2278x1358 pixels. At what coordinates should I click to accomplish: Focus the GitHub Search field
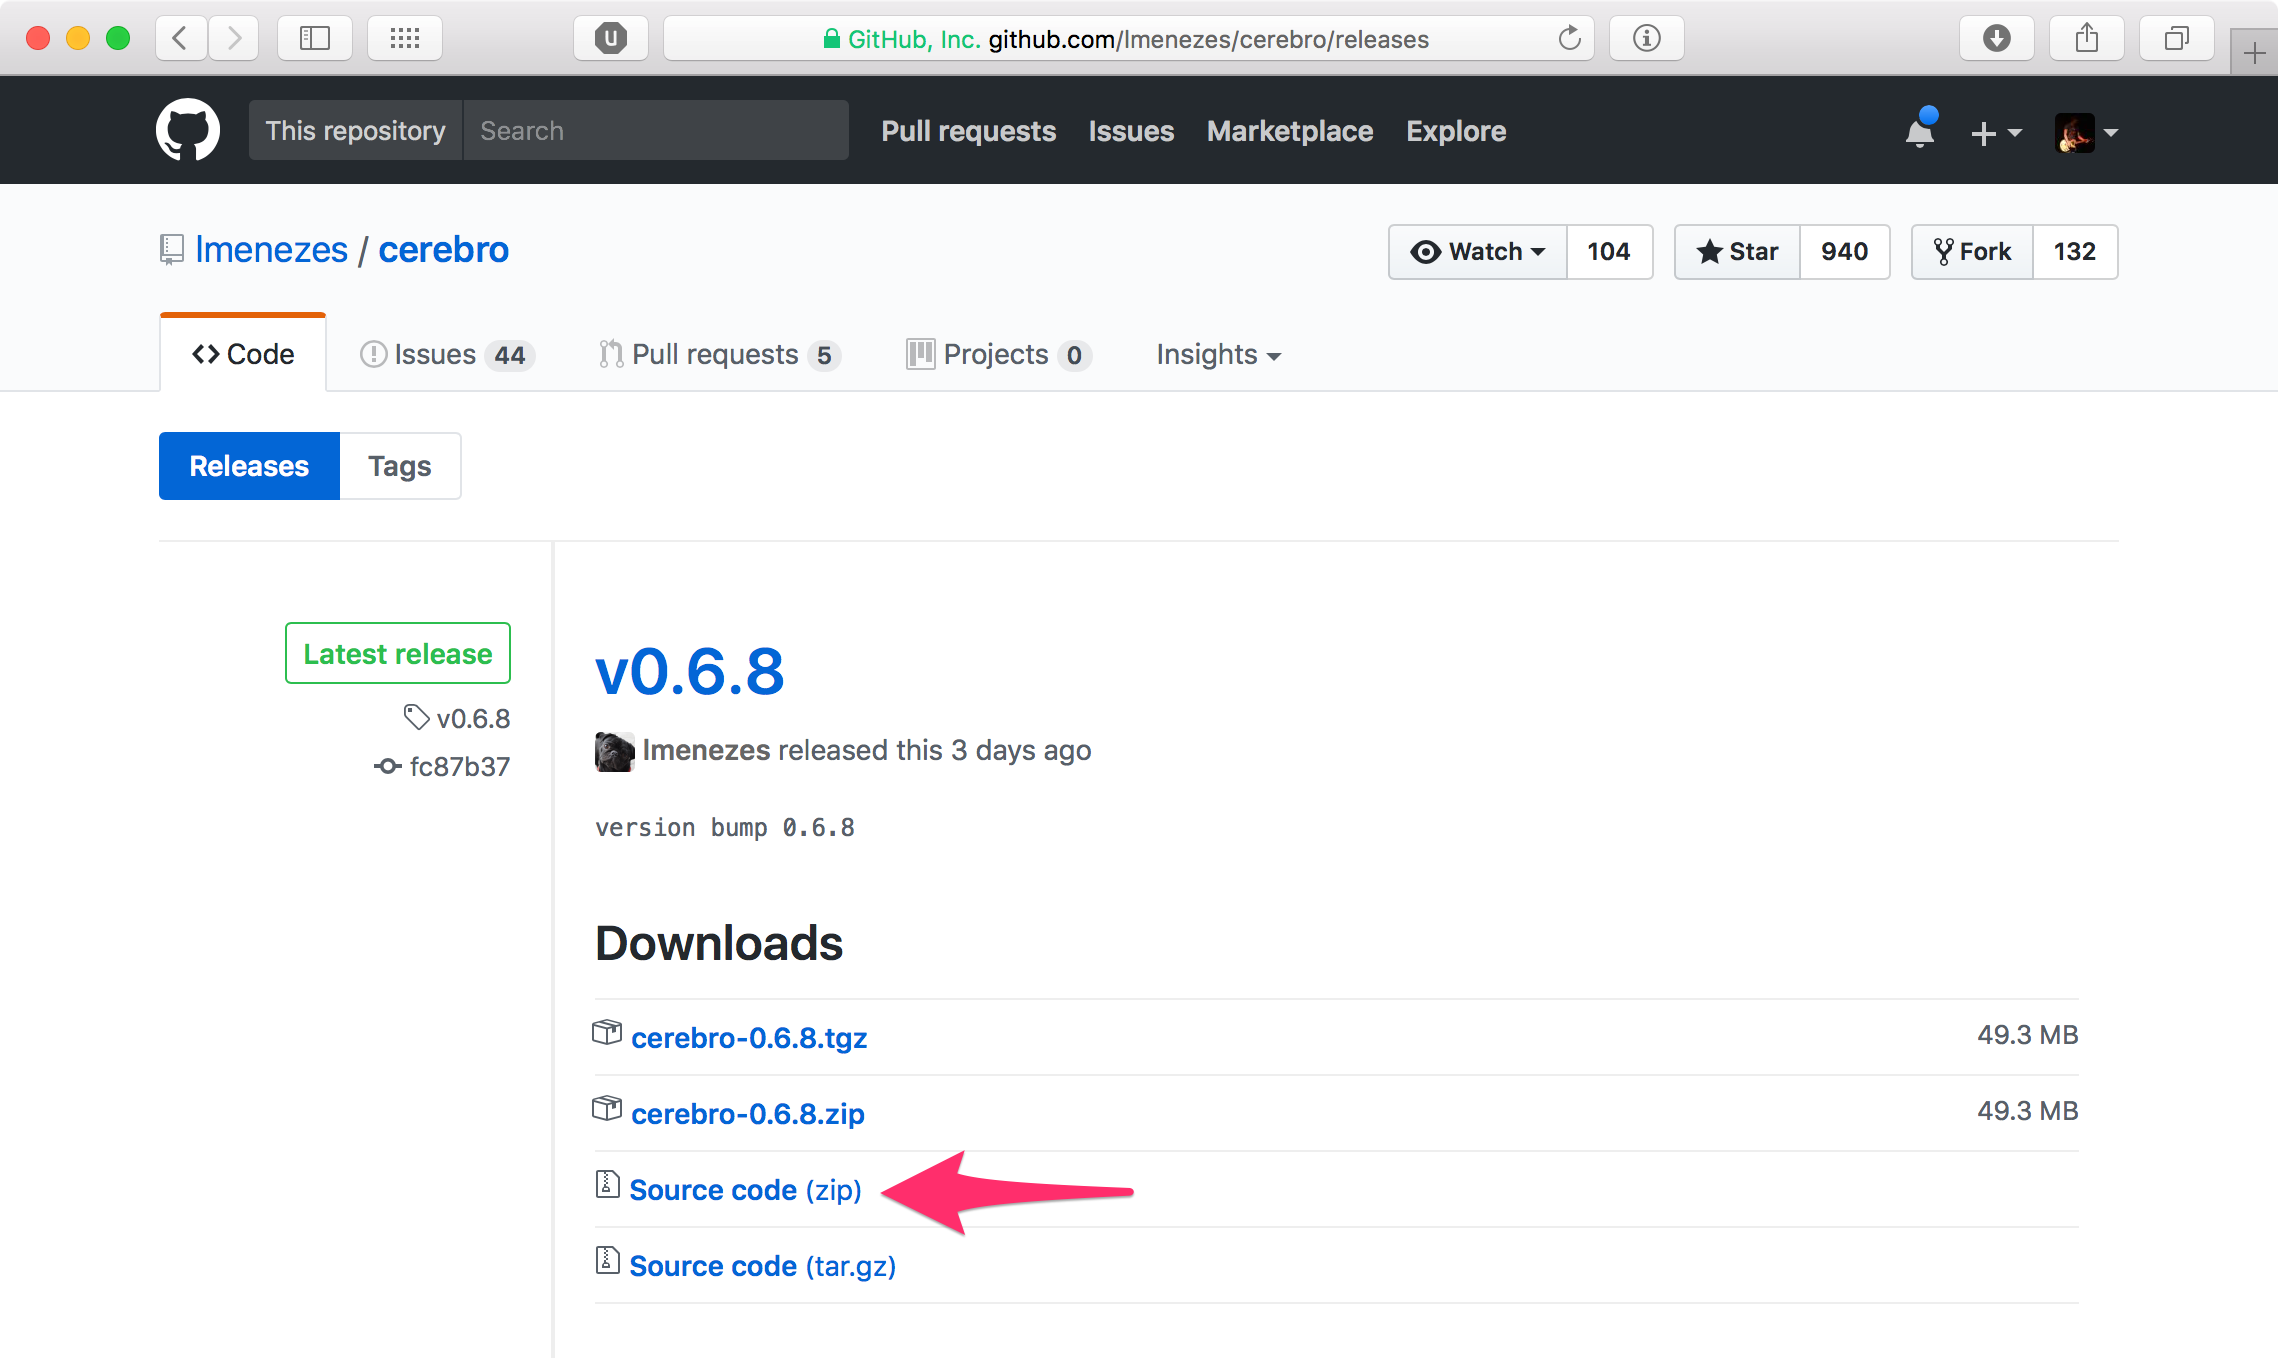(x=656, y=131)
